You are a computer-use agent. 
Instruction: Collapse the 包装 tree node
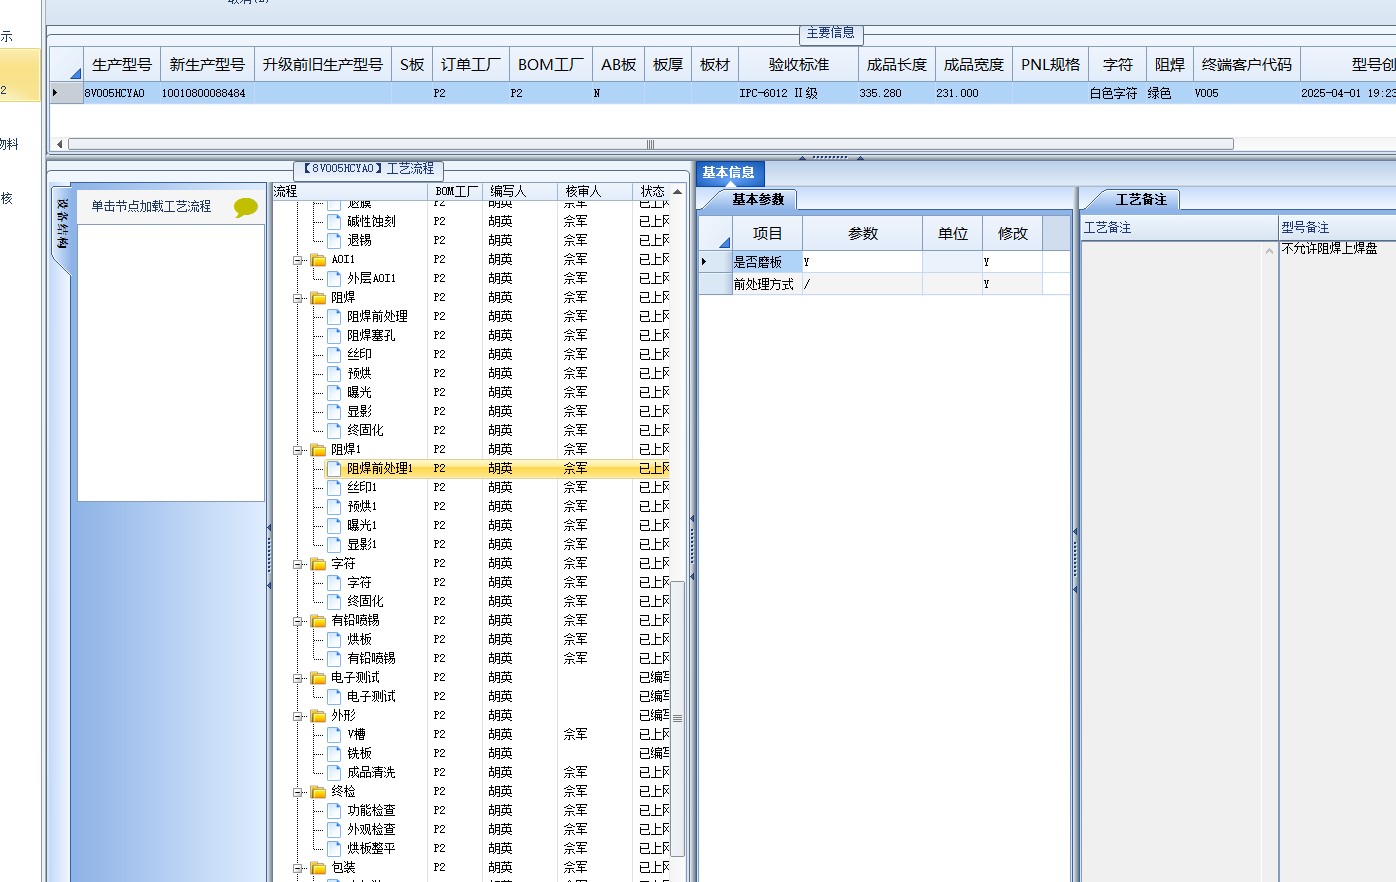tap(298, 868)
